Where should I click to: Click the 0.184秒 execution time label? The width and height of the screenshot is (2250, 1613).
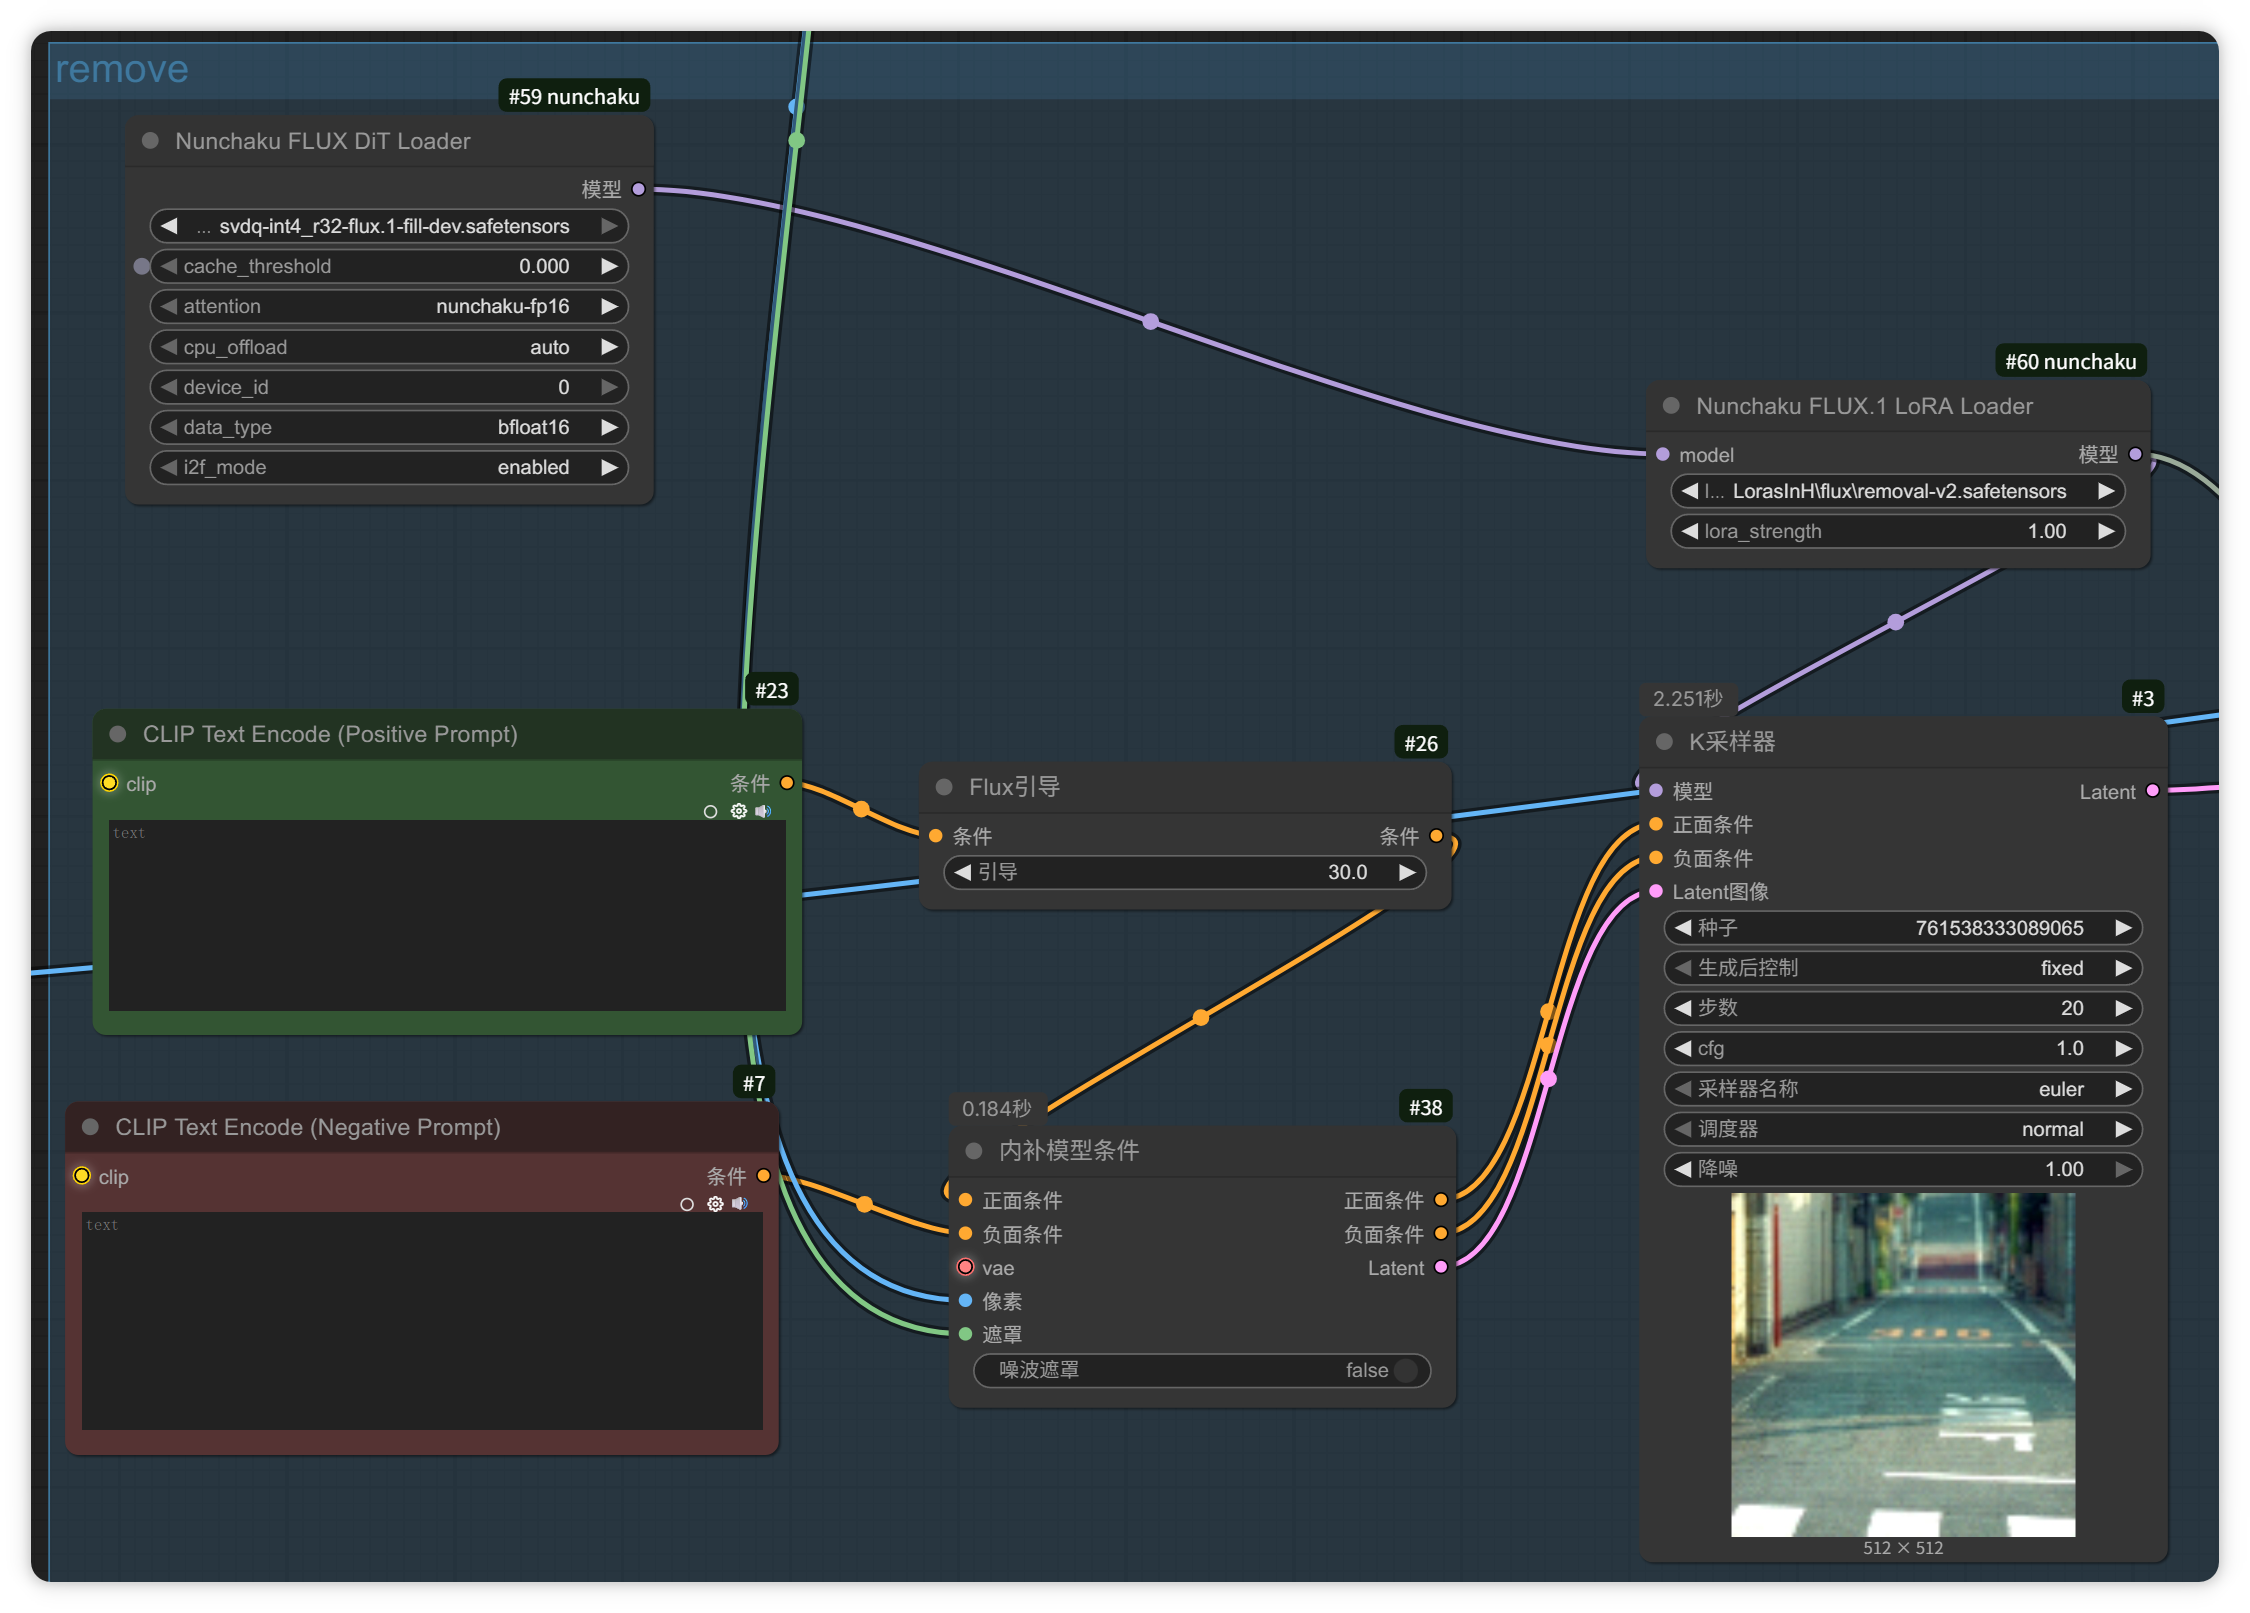996,1108
